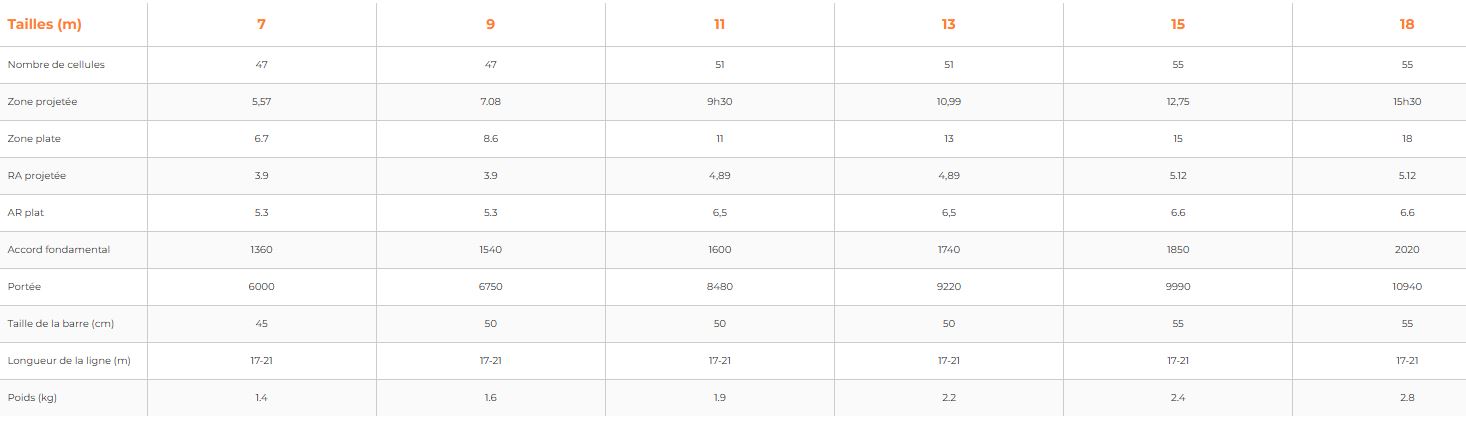Click the "Longueur de la ligne (m)" label
1466x437 pixels.
[x=69, y=361]
